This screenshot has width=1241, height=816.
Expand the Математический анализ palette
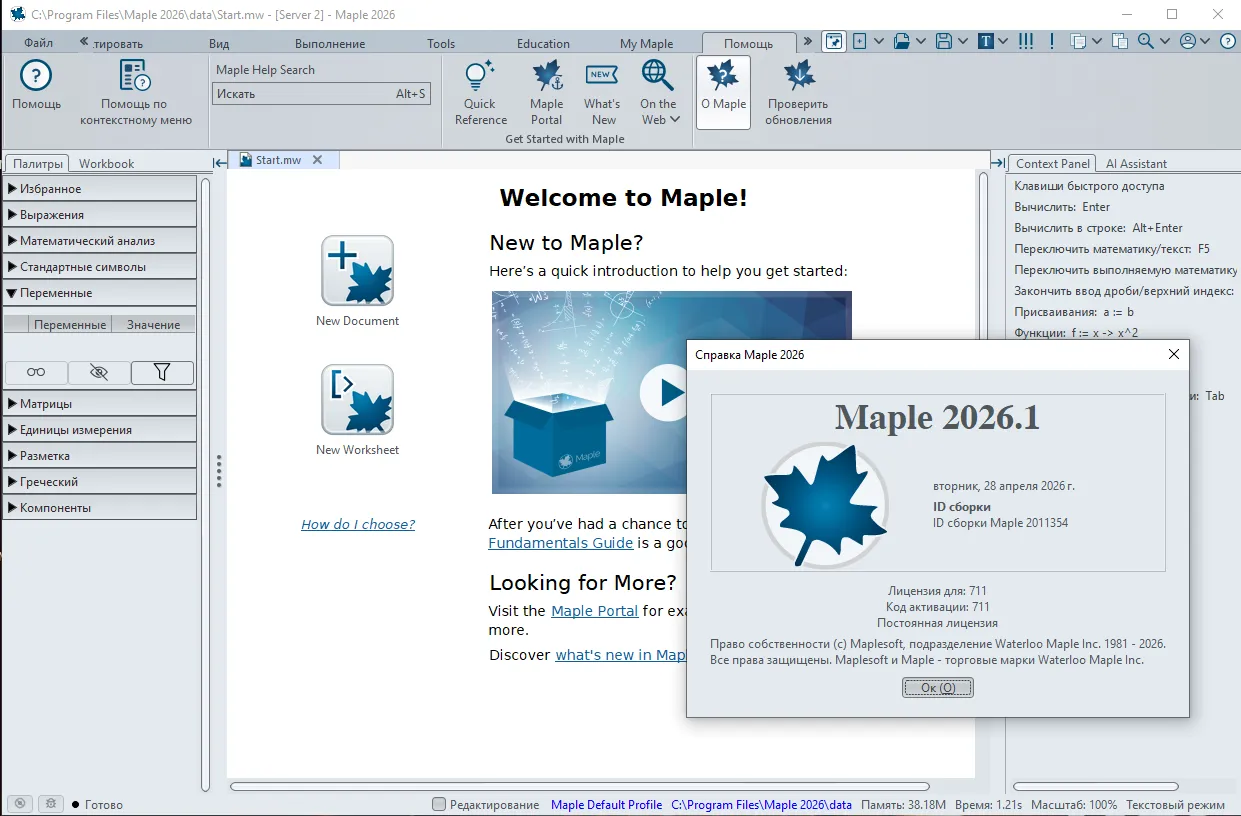(100, 241)
